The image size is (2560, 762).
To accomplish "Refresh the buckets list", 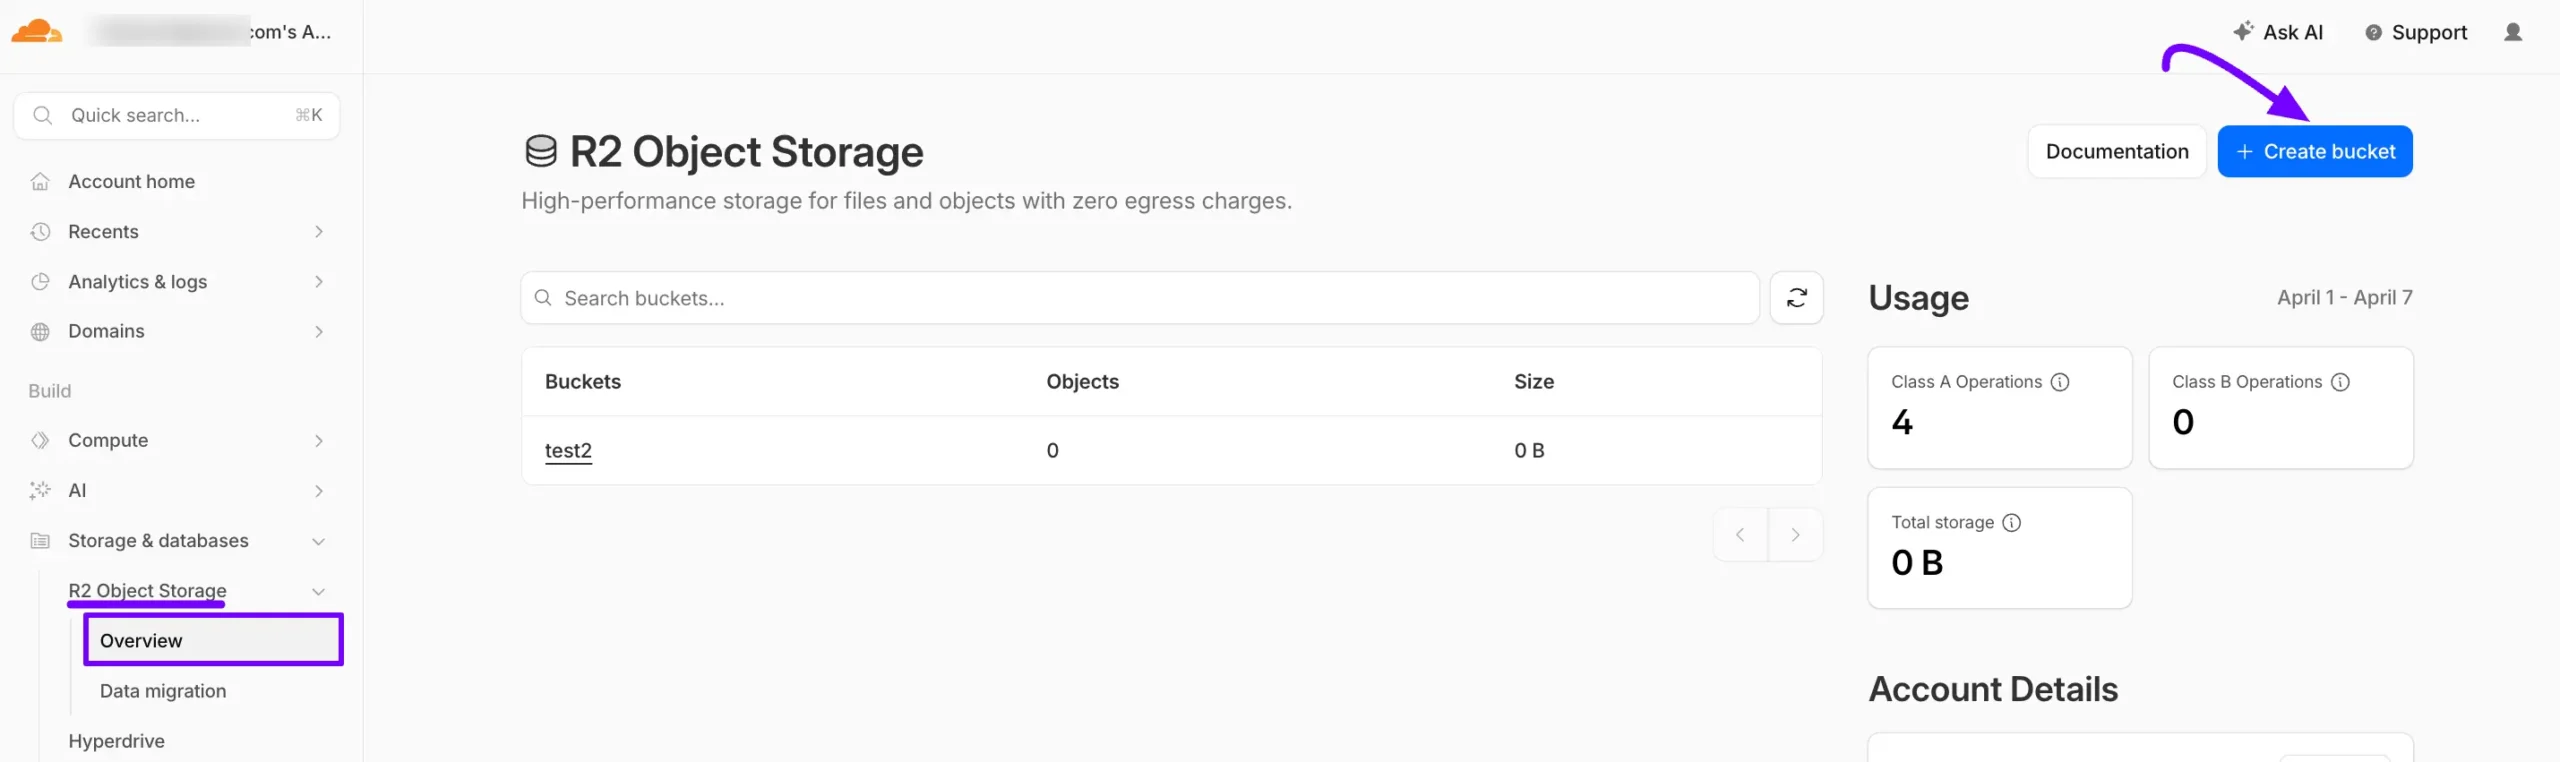I will [x=1796, y=298].
